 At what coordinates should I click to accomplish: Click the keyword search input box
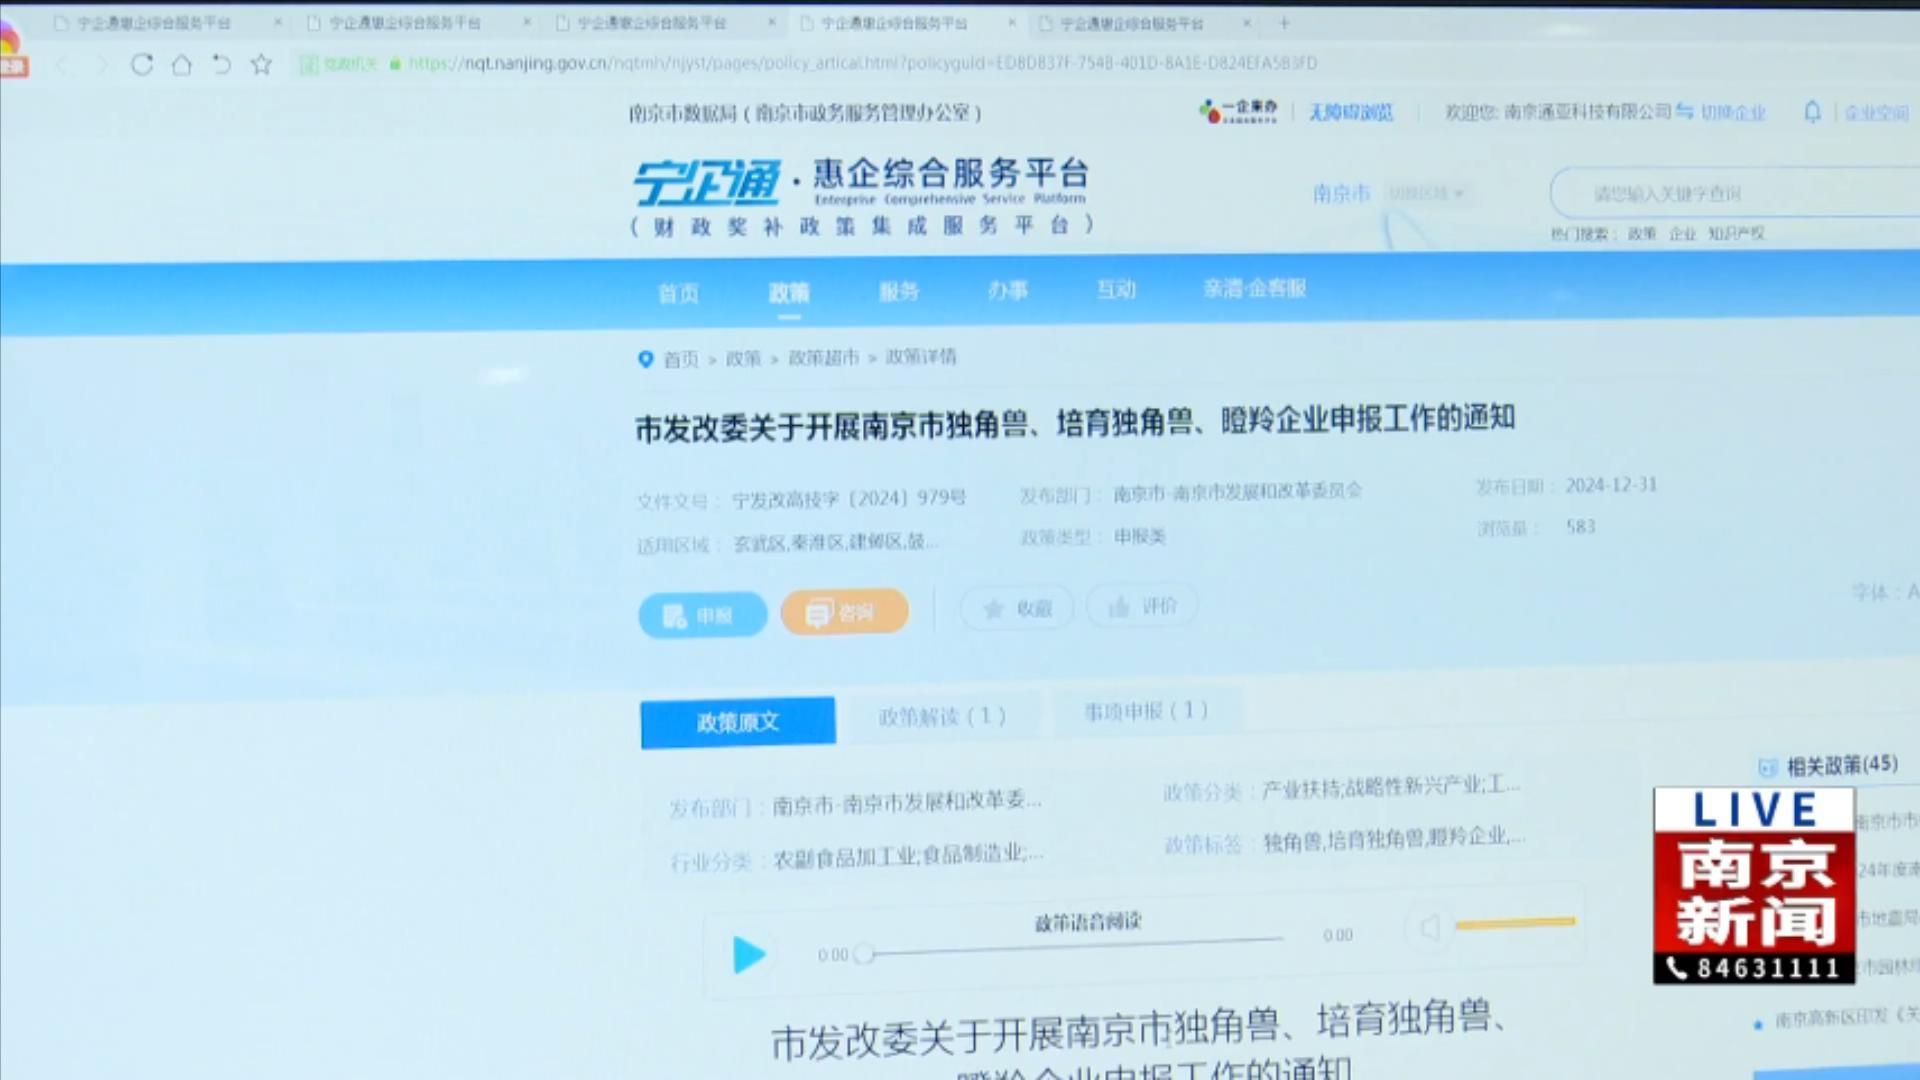1735,193
